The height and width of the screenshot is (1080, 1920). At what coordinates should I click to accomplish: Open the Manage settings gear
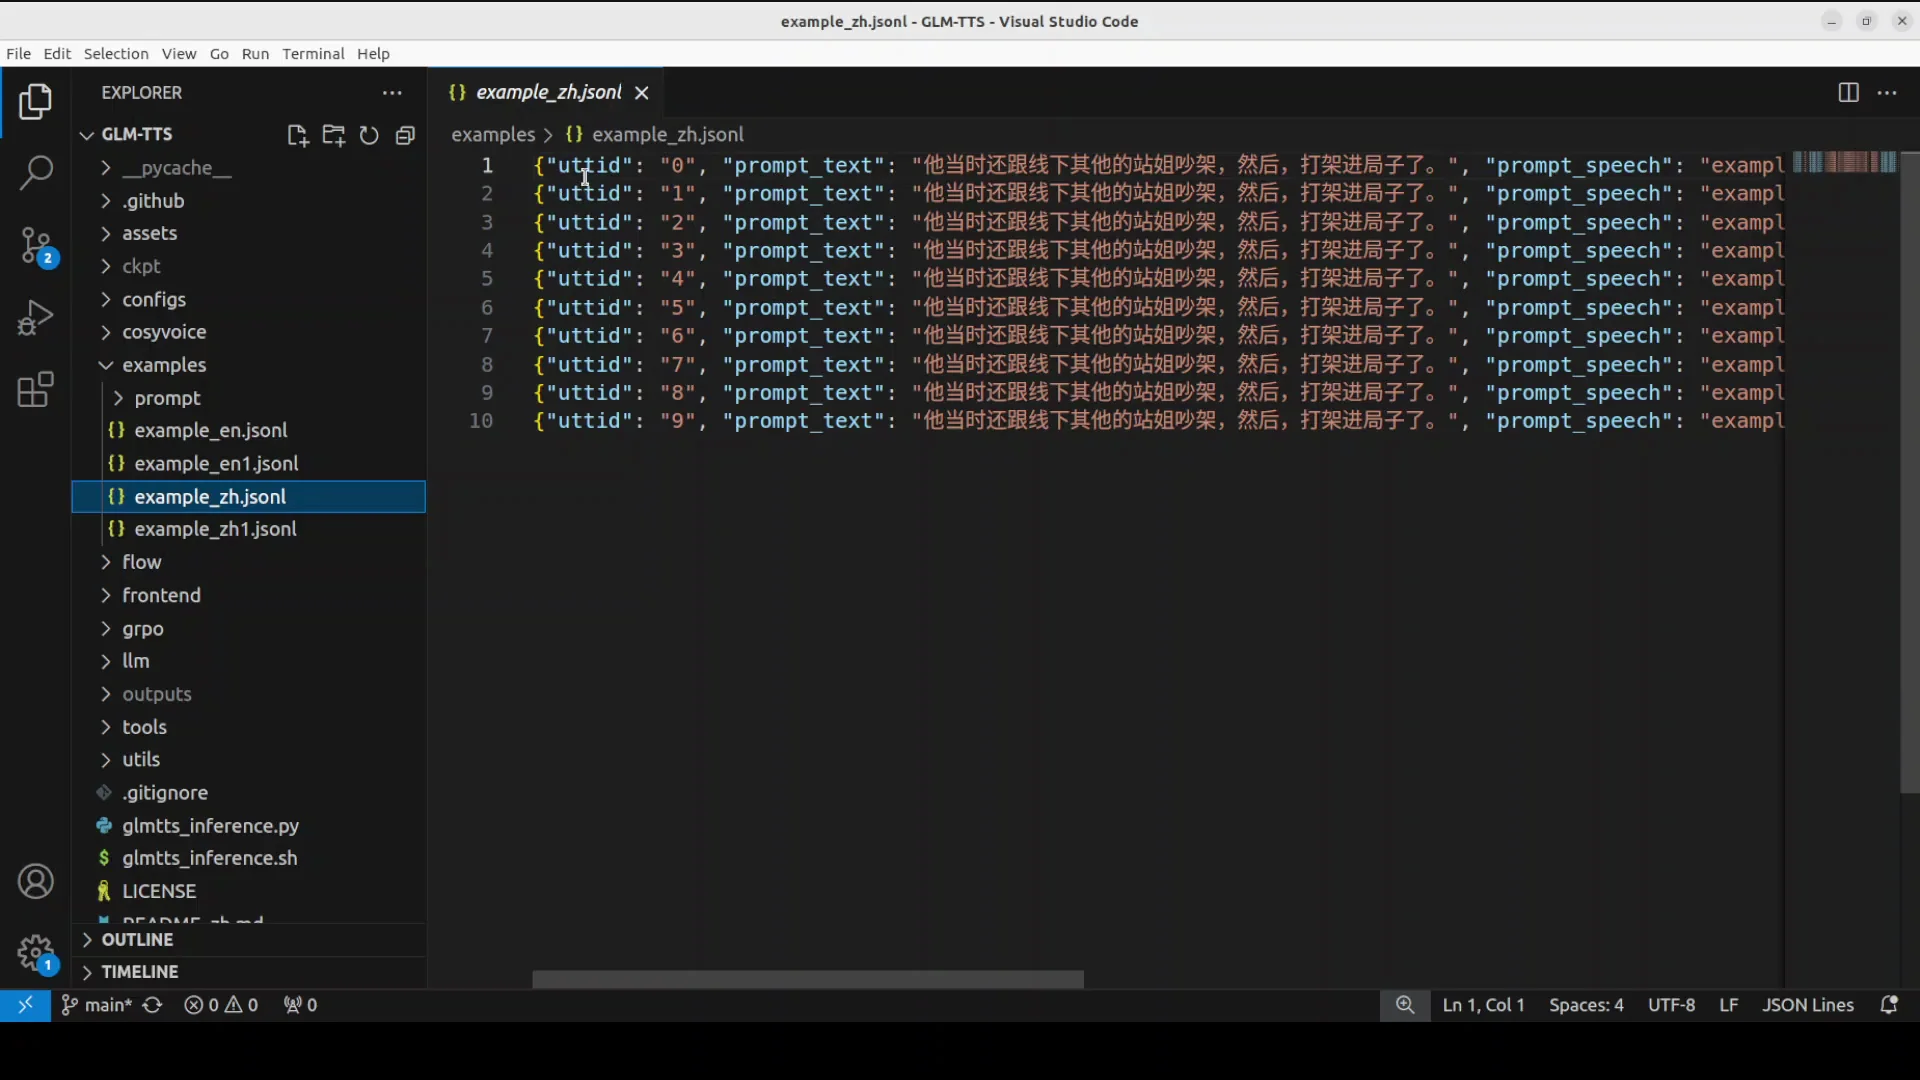click(36, 953)
